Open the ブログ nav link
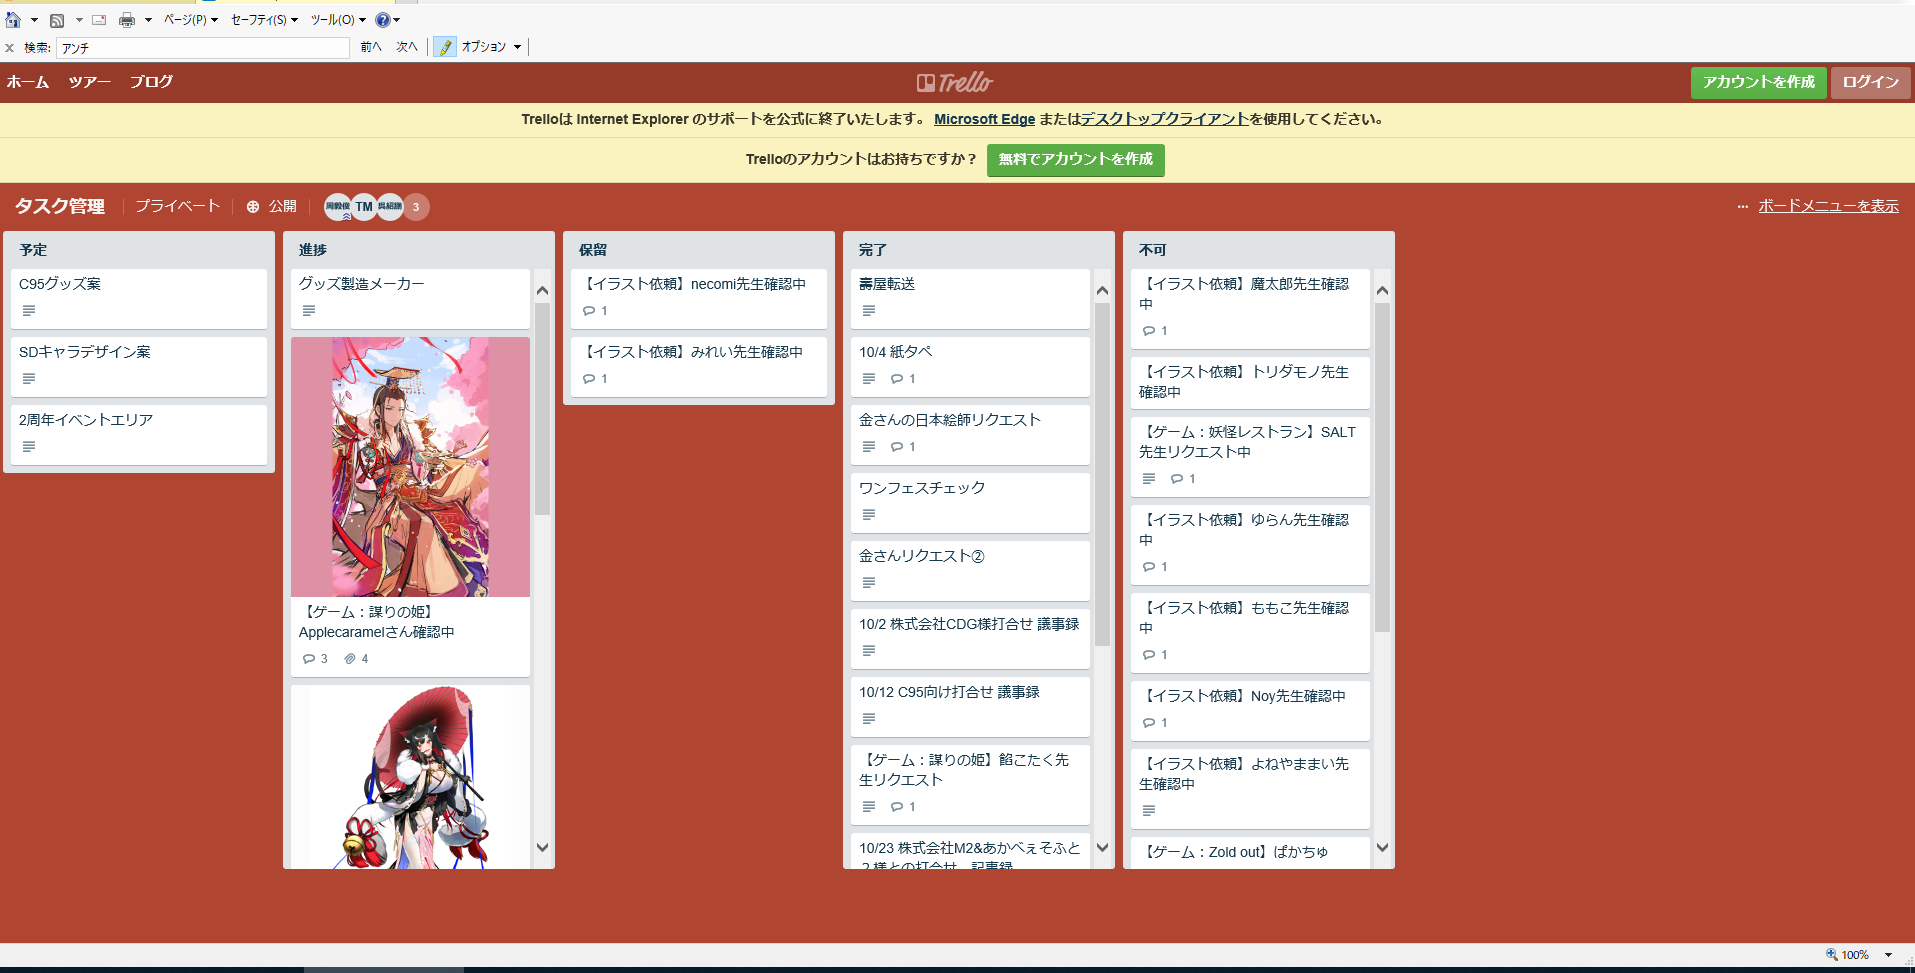The height and width of the screenshot is (973, 1915). [152, 82]
